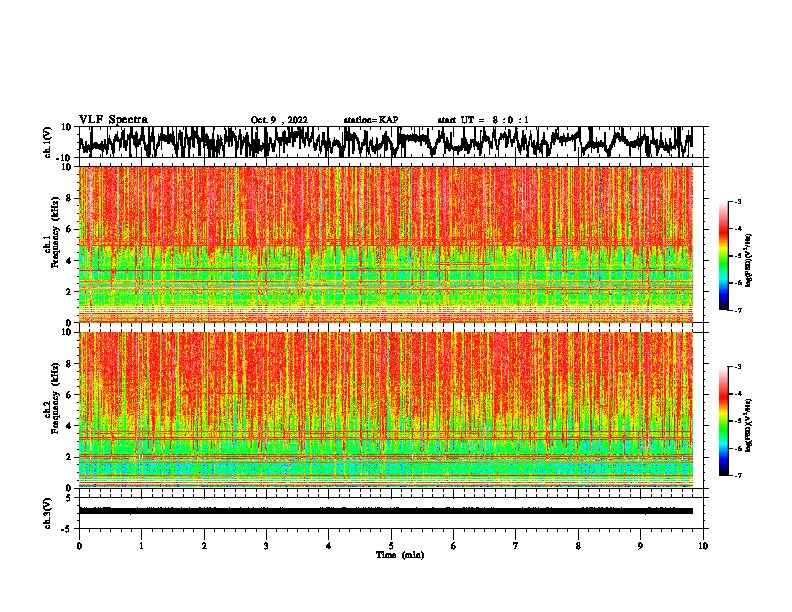
Task: Click the date text "Oct. 9 , 2022"
Action: coord(279,120)
